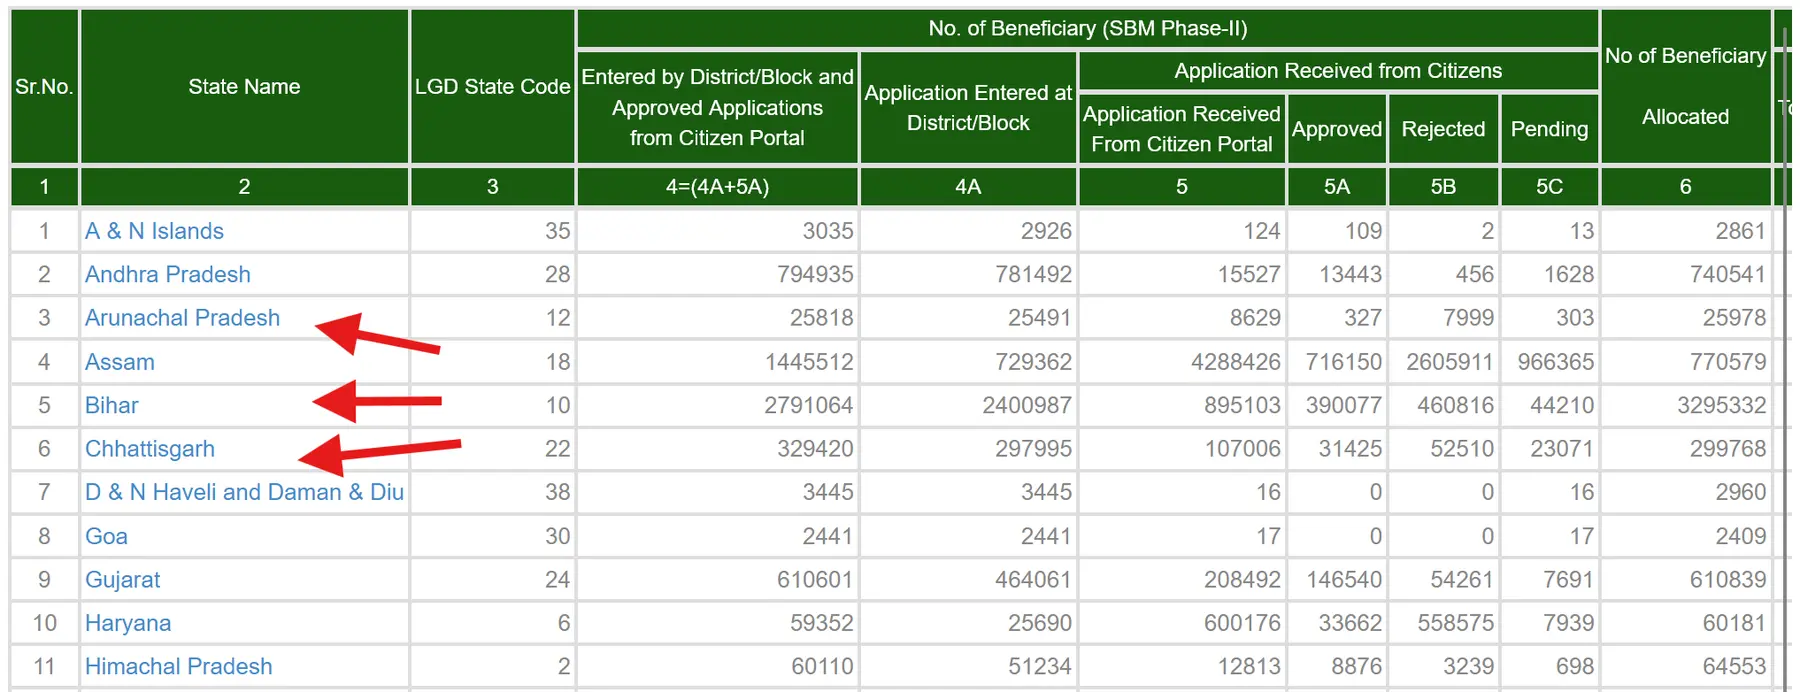Viewport: 1800px width, 692px height.
Task: Click LGD code 28 for Andhra Pradesh
Action: point(557,274)
